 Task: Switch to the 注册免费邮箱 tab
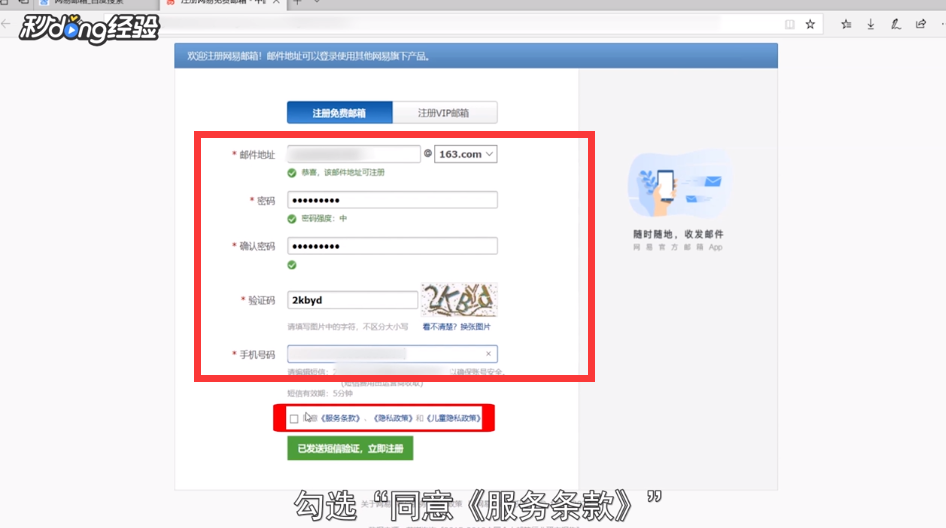pos(340,113)
